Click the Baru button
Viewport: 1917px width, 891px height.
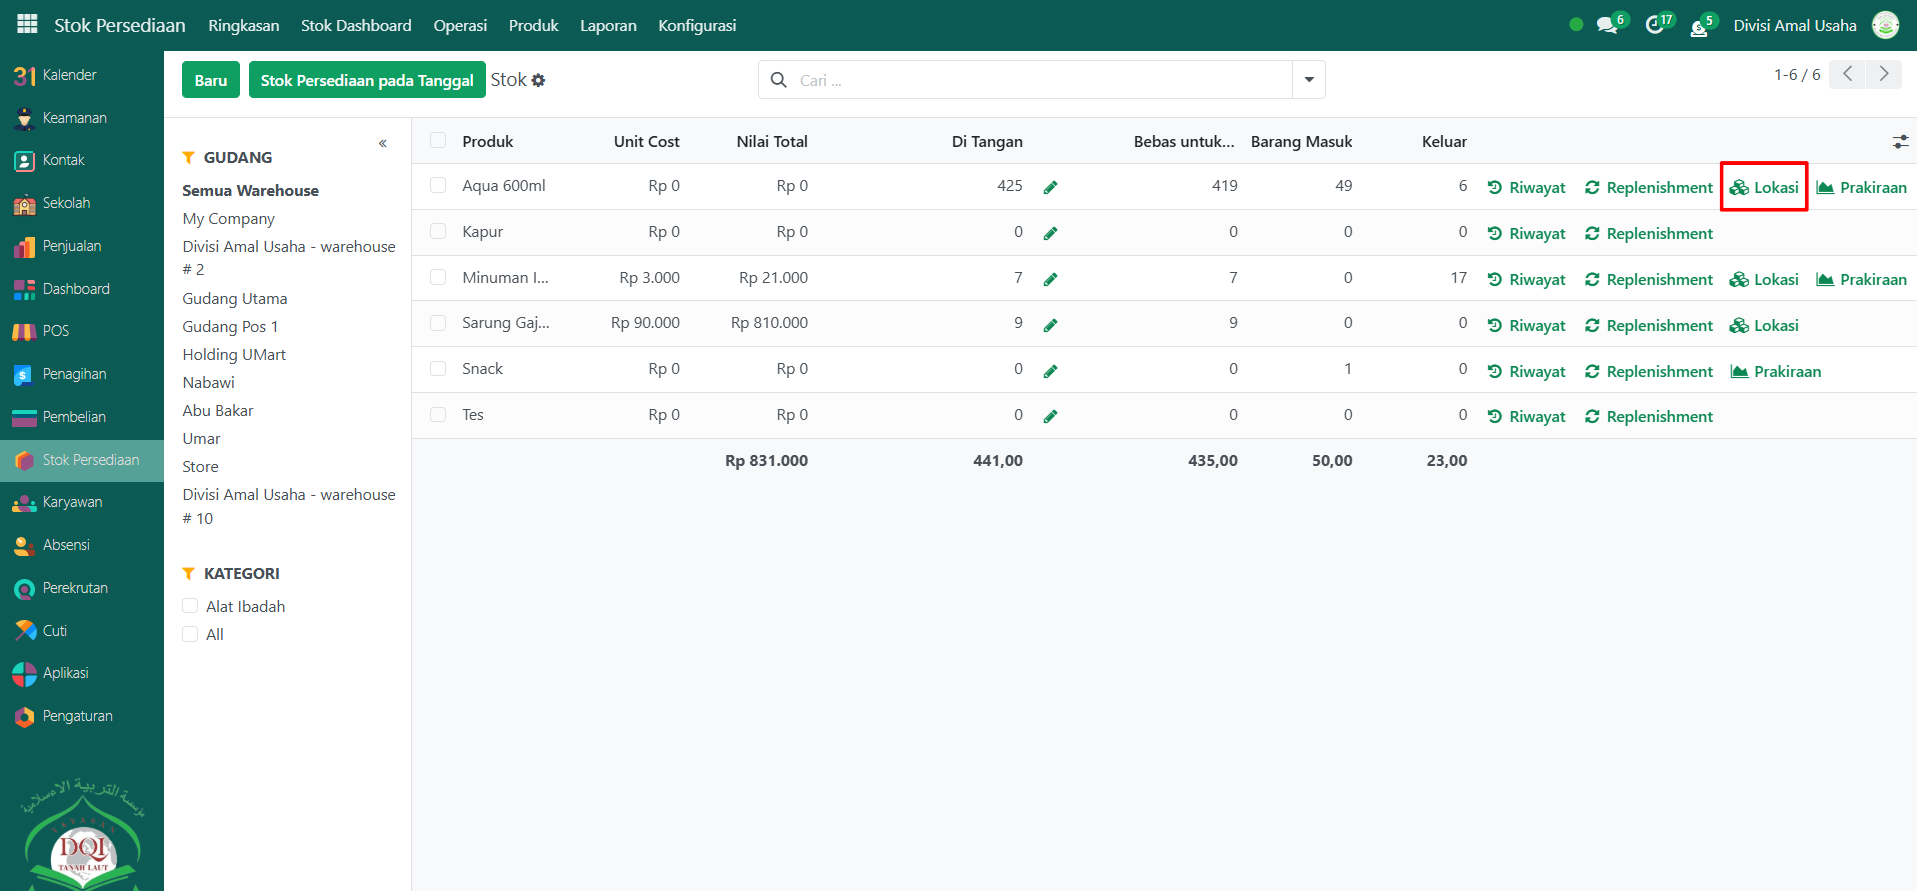coord(211,80)
